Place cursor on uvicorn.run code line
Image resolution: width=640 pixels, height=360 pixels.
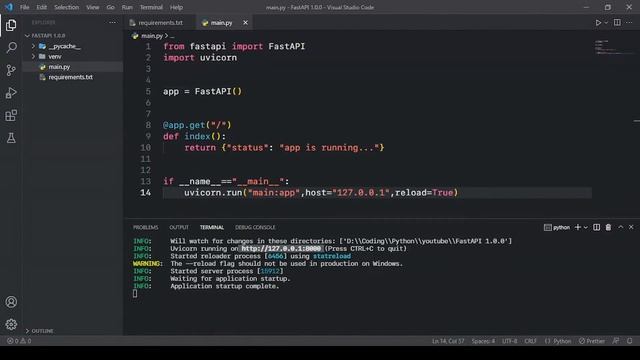321,193
